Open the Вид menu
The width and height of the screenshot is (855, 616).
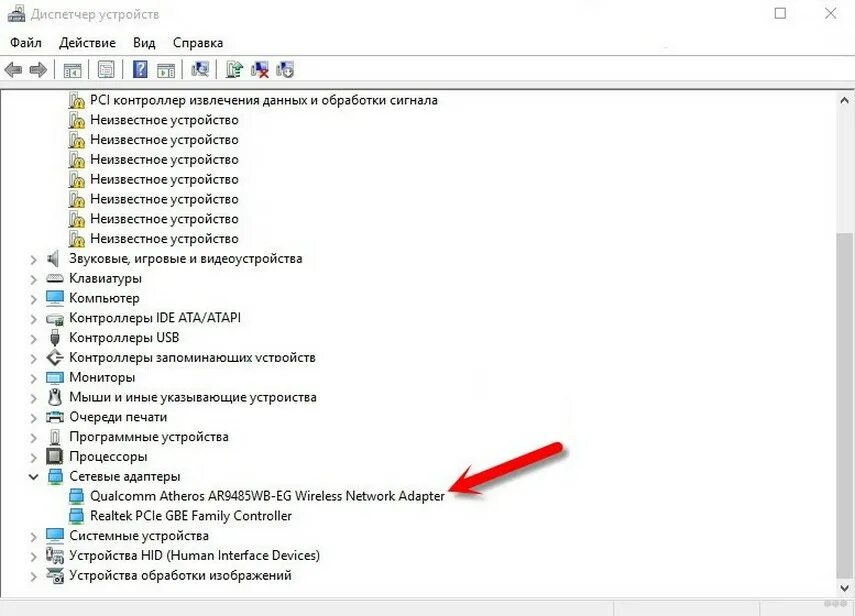tap(144, 43)
